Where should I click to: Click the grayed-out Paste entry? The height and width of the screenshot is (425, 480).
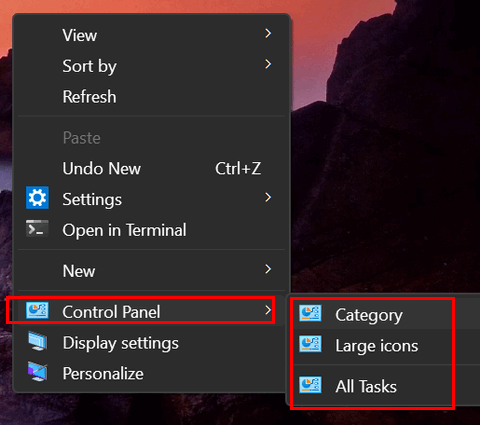[x=82, y=138]
